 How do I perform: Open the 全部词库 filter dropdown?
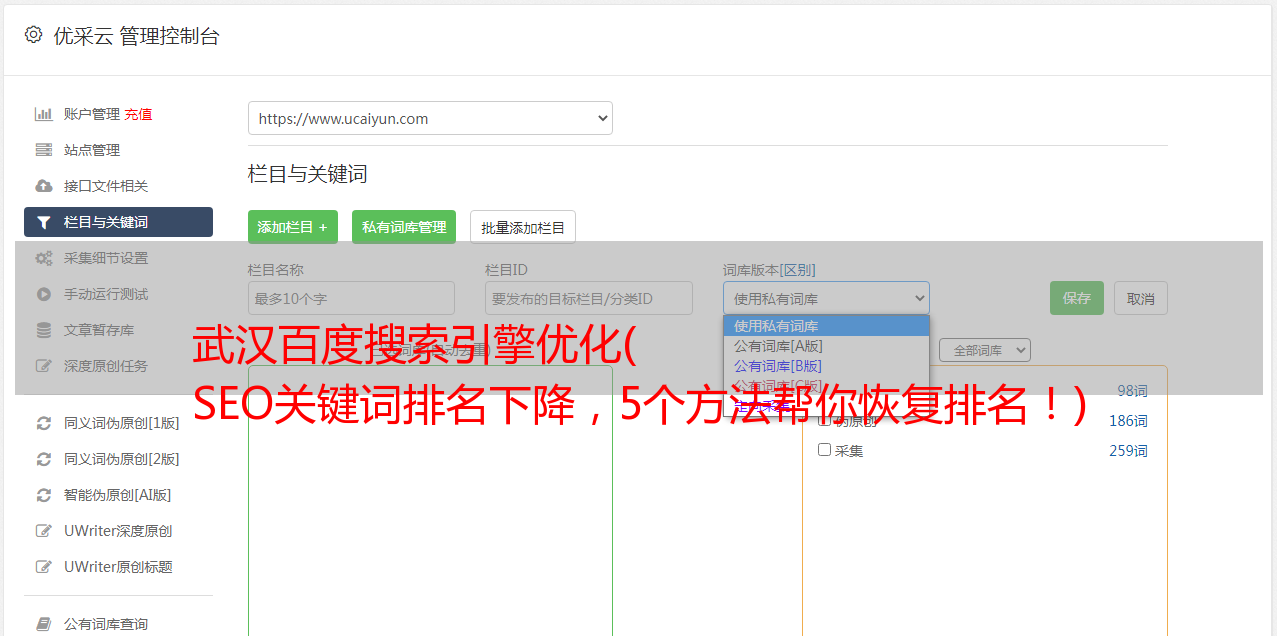coord(984,350)
